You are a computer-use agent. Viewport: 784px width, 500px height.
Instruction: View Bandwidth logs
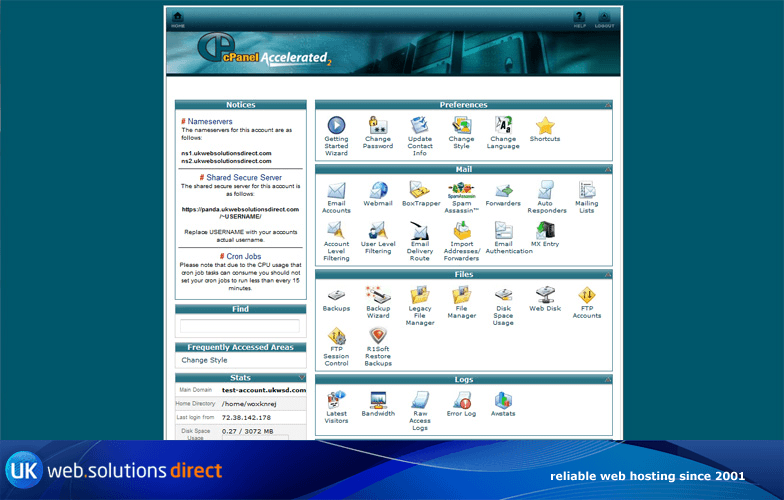(377, 401)
